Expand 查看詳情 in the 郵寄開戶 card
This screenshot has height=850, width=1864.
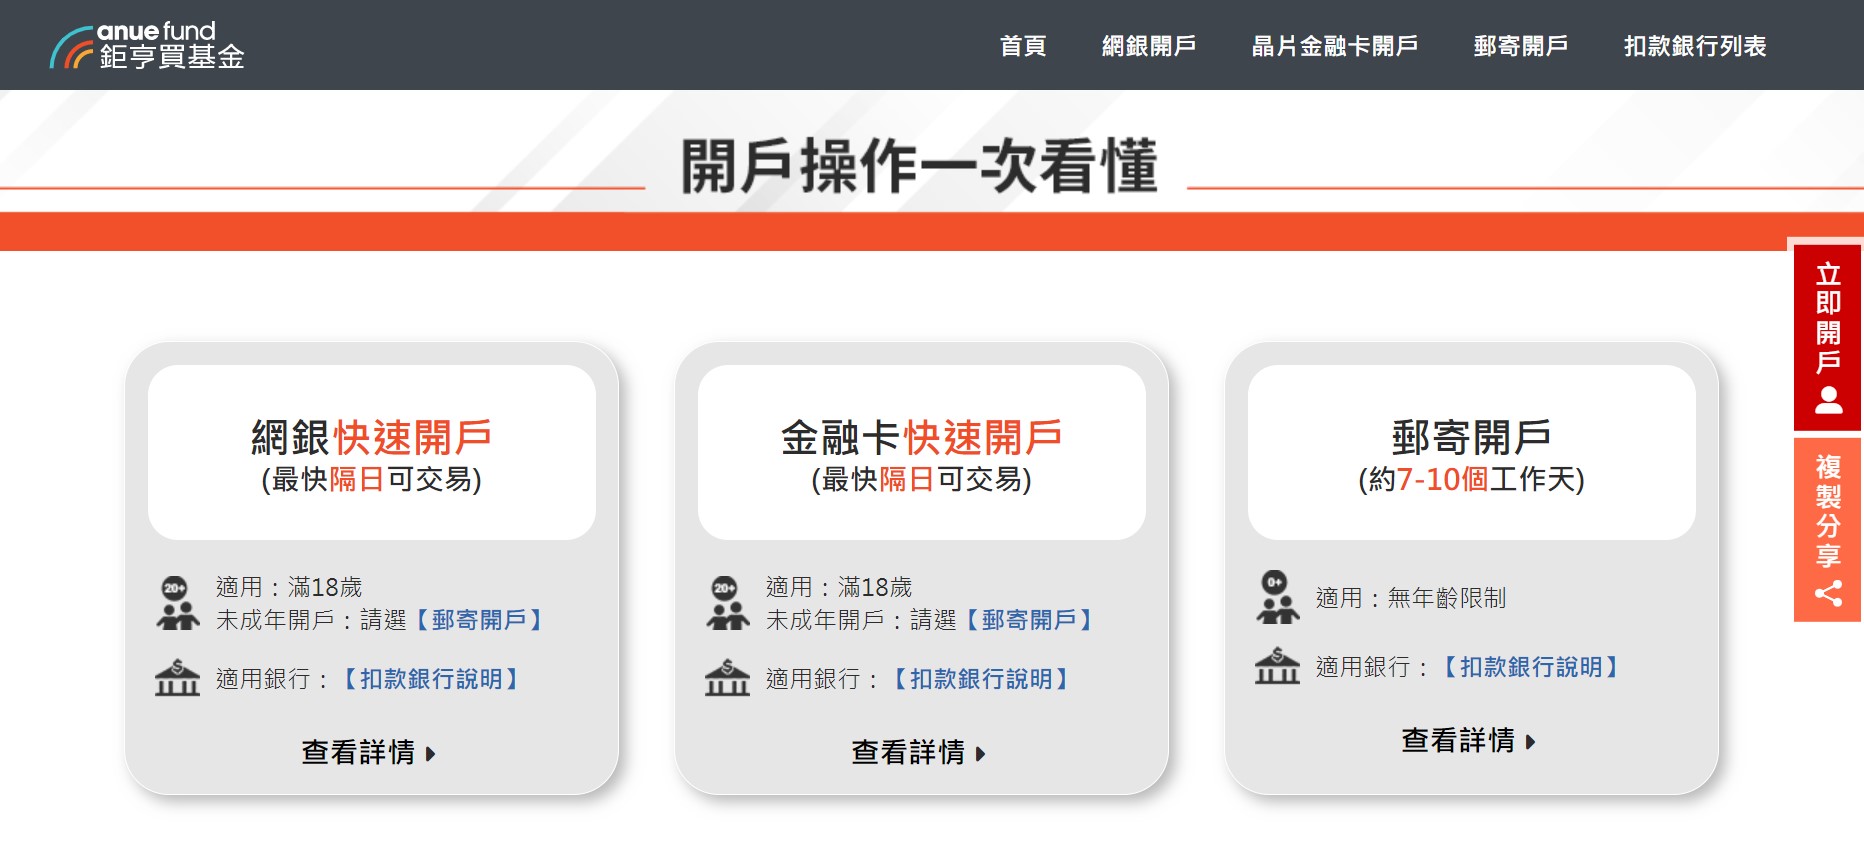pyautogui.click(x=1469, y=740)
